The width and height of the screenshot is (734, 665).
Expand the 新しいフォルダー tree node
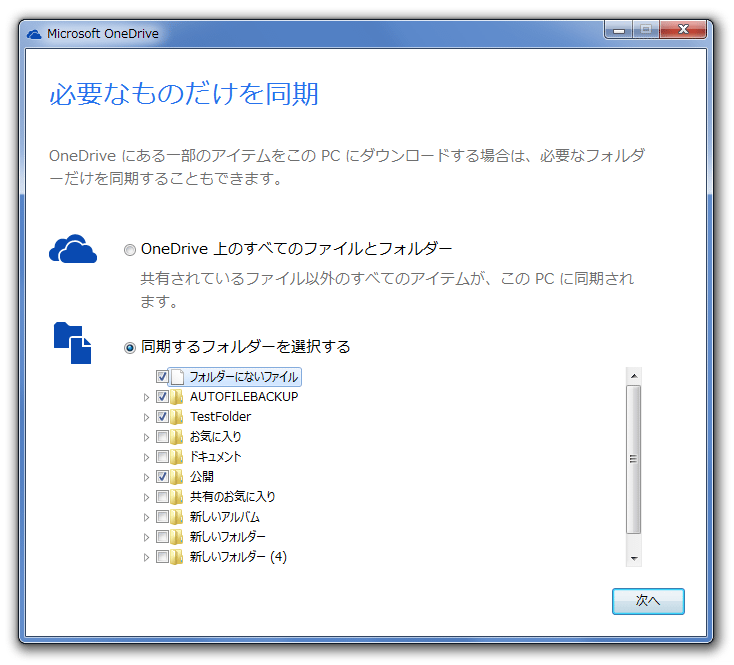click(146, 537)
